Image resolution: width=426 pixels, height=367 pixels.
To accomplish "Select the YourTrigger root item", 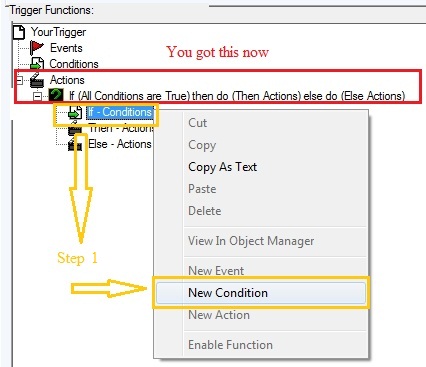I will coord(58,32).
